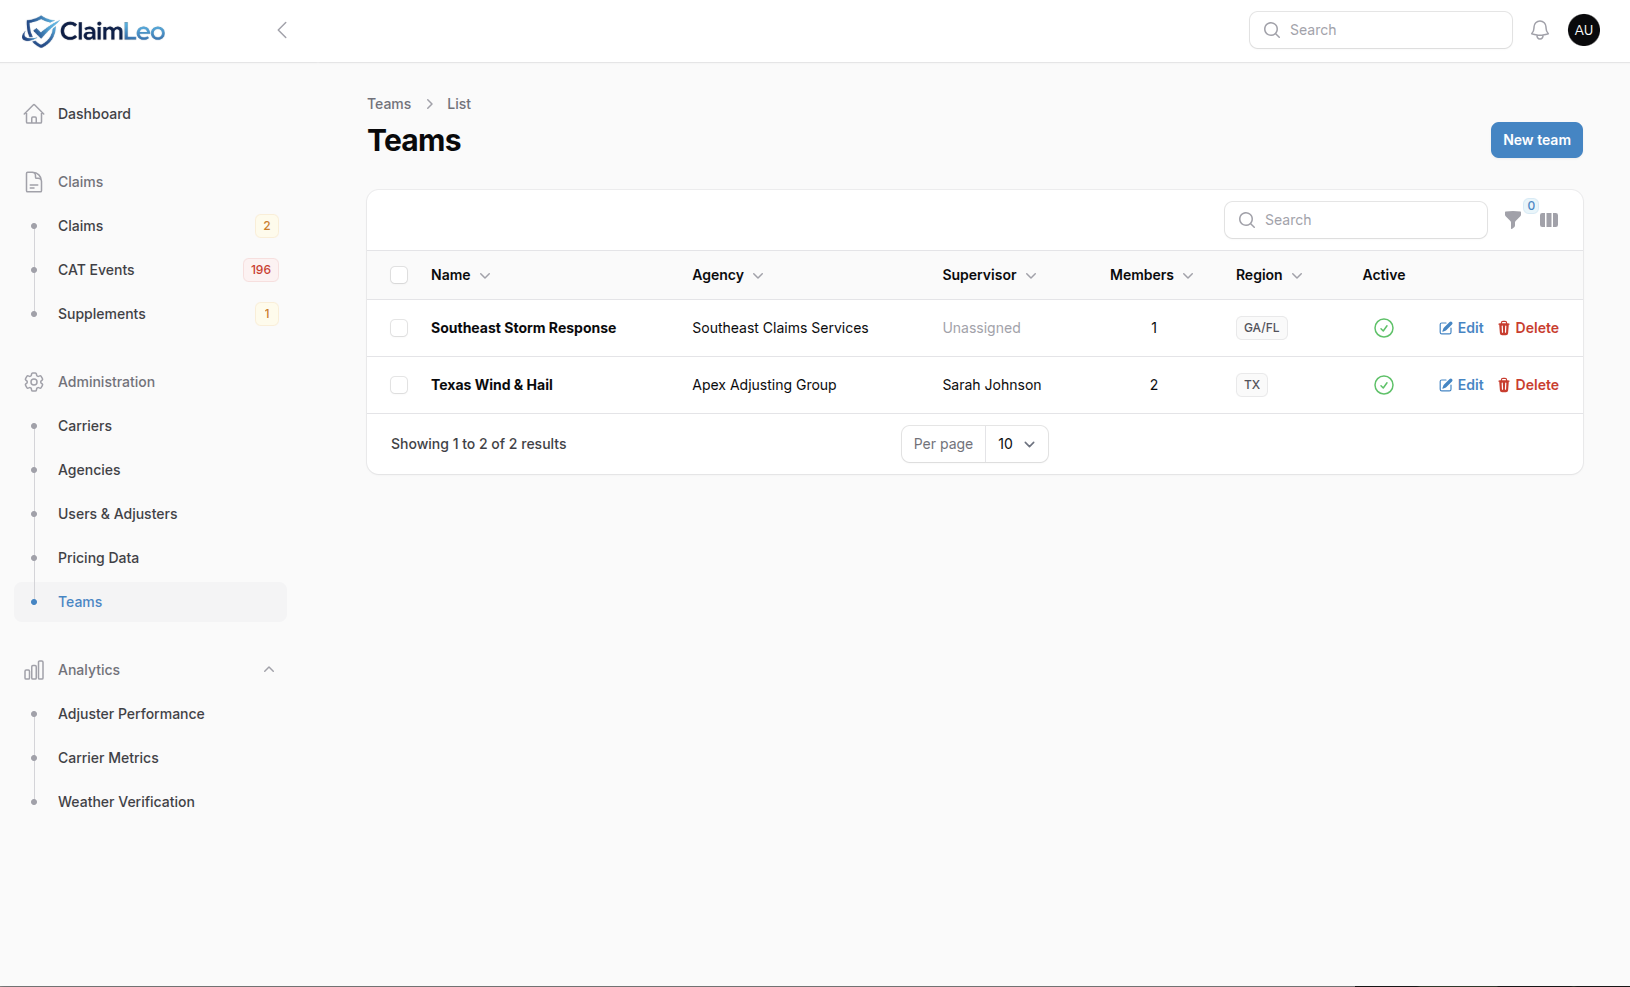Open the table filter funnel icon
The width and height of the screenshot is (1630, 987).
(x=1513, y=220)
